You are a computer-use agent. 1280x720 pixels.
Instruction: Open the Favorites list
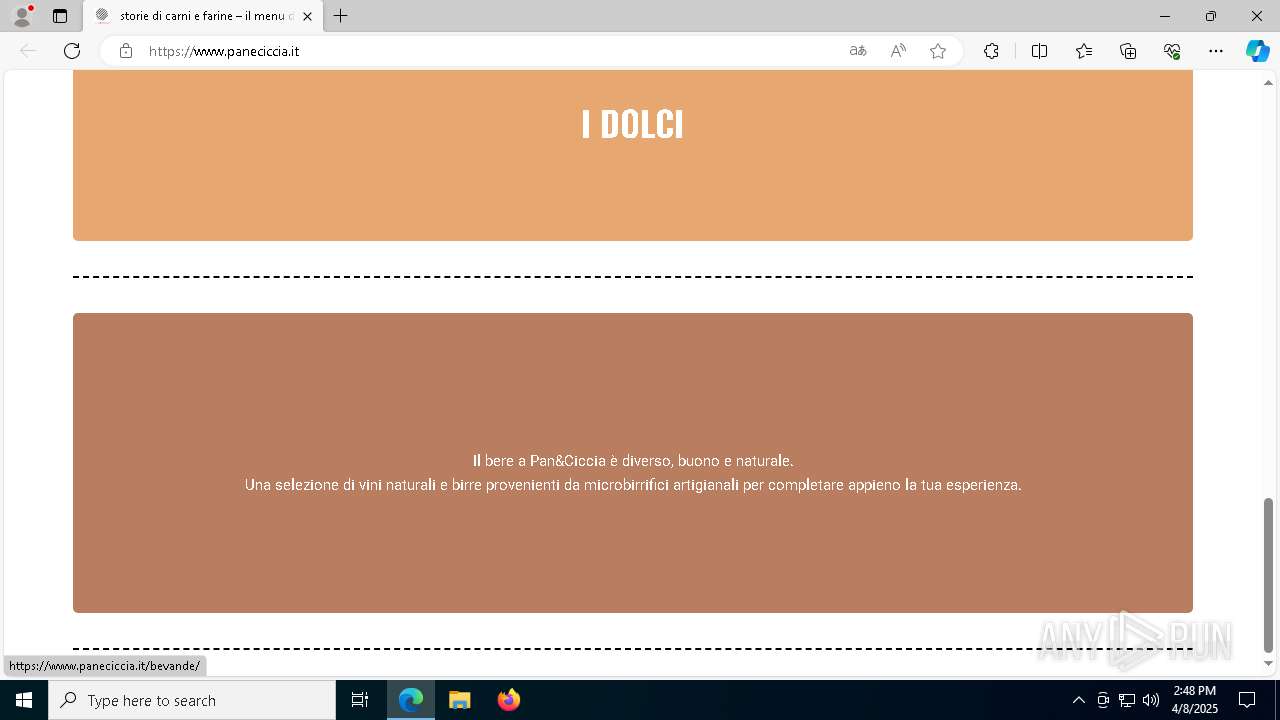pos(1084,51)
